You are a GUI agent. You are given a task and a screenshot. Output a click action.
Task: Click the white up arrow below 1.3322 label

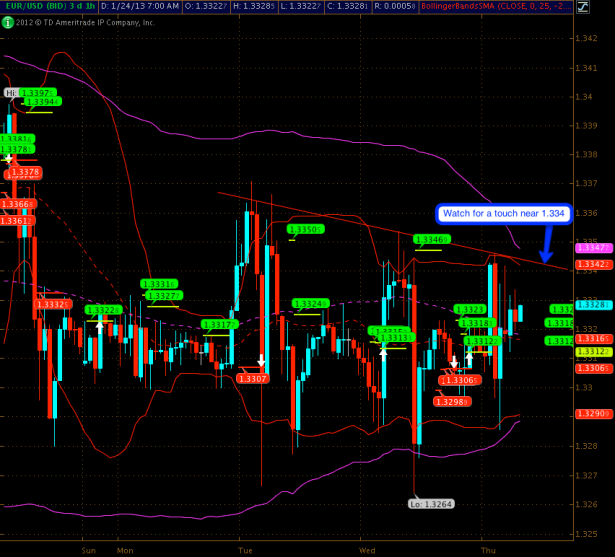(100, 324)
